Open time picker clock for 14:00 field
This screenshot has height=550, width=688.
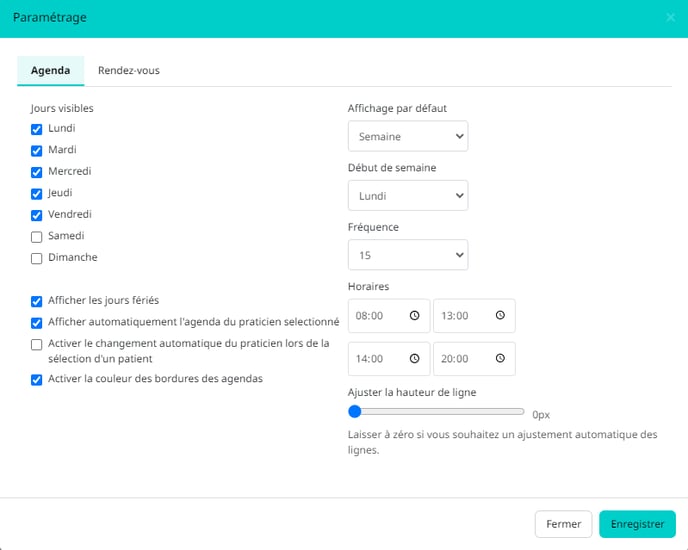pyautogui.click(x=414, y=359)
